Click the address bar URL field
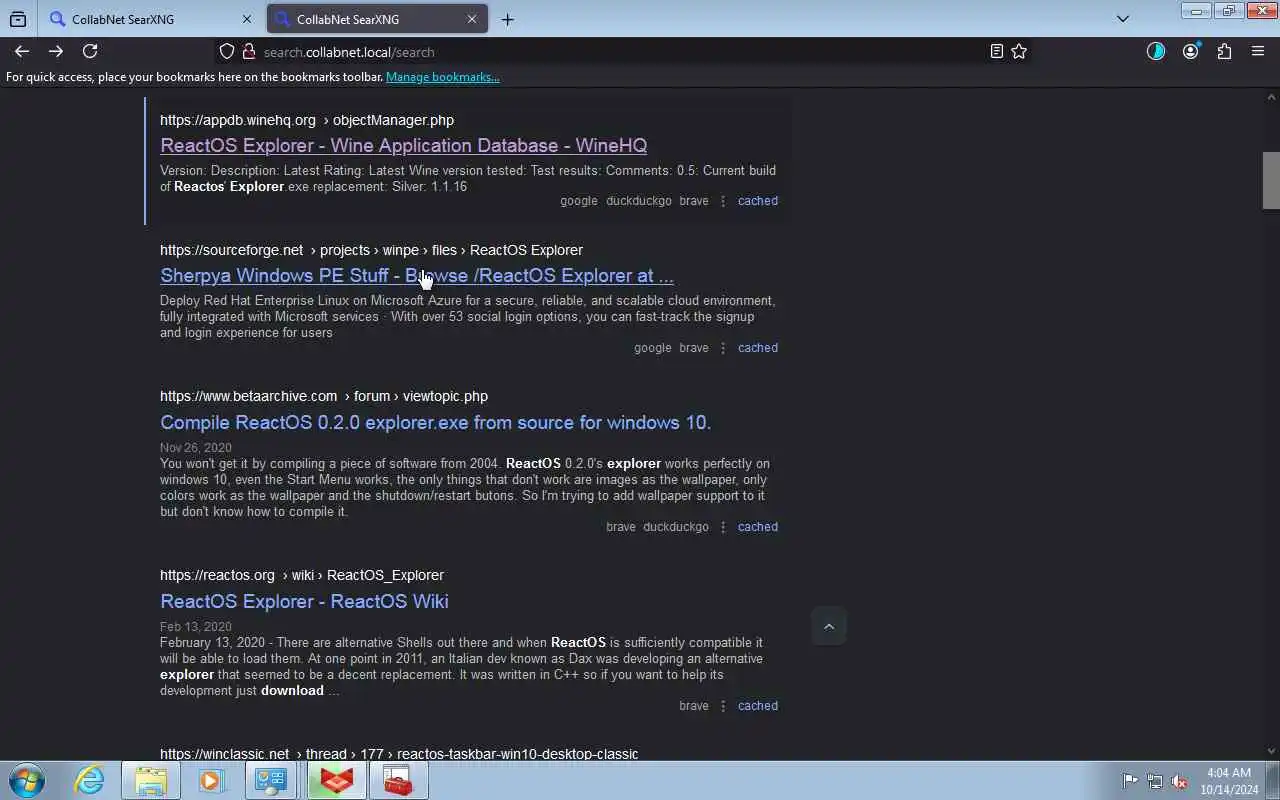 pos(620,51)
